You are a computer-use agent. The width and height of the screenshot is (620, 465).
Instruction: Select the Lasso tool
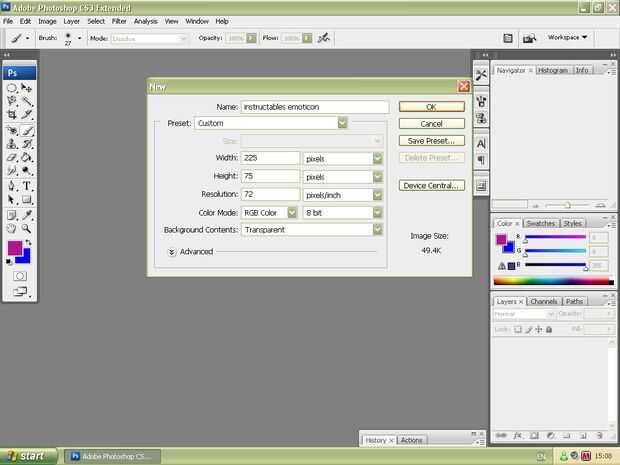pos(12,101)
